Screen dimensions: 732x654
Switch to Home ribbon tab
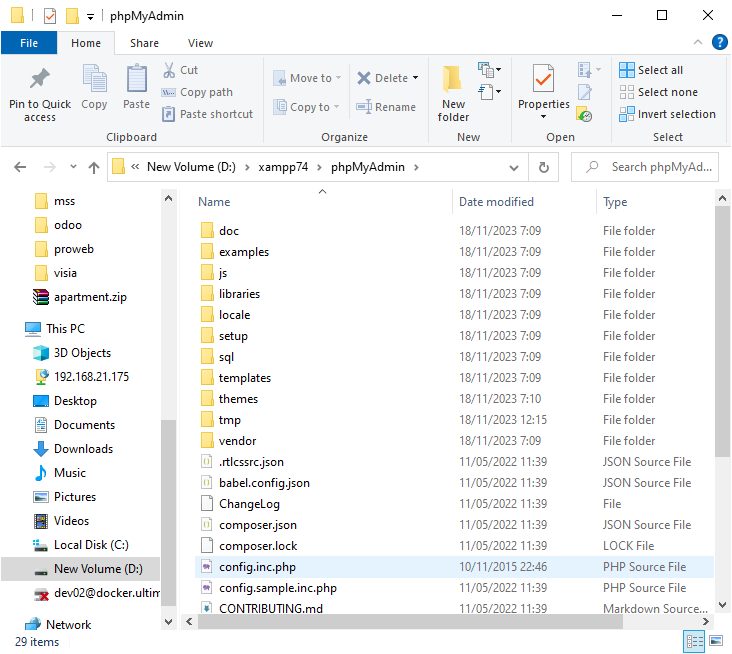point(86,43)
